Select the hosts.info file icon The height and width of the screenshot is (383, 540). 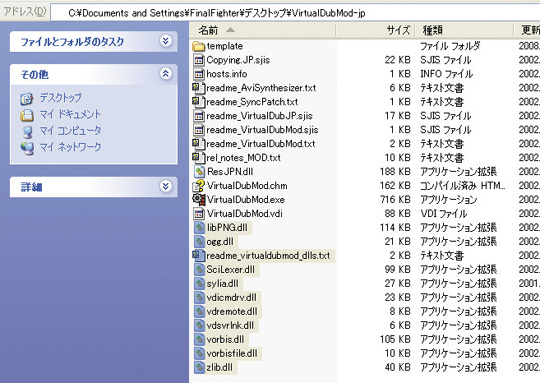pyautogui.click(x=199, y=74)
